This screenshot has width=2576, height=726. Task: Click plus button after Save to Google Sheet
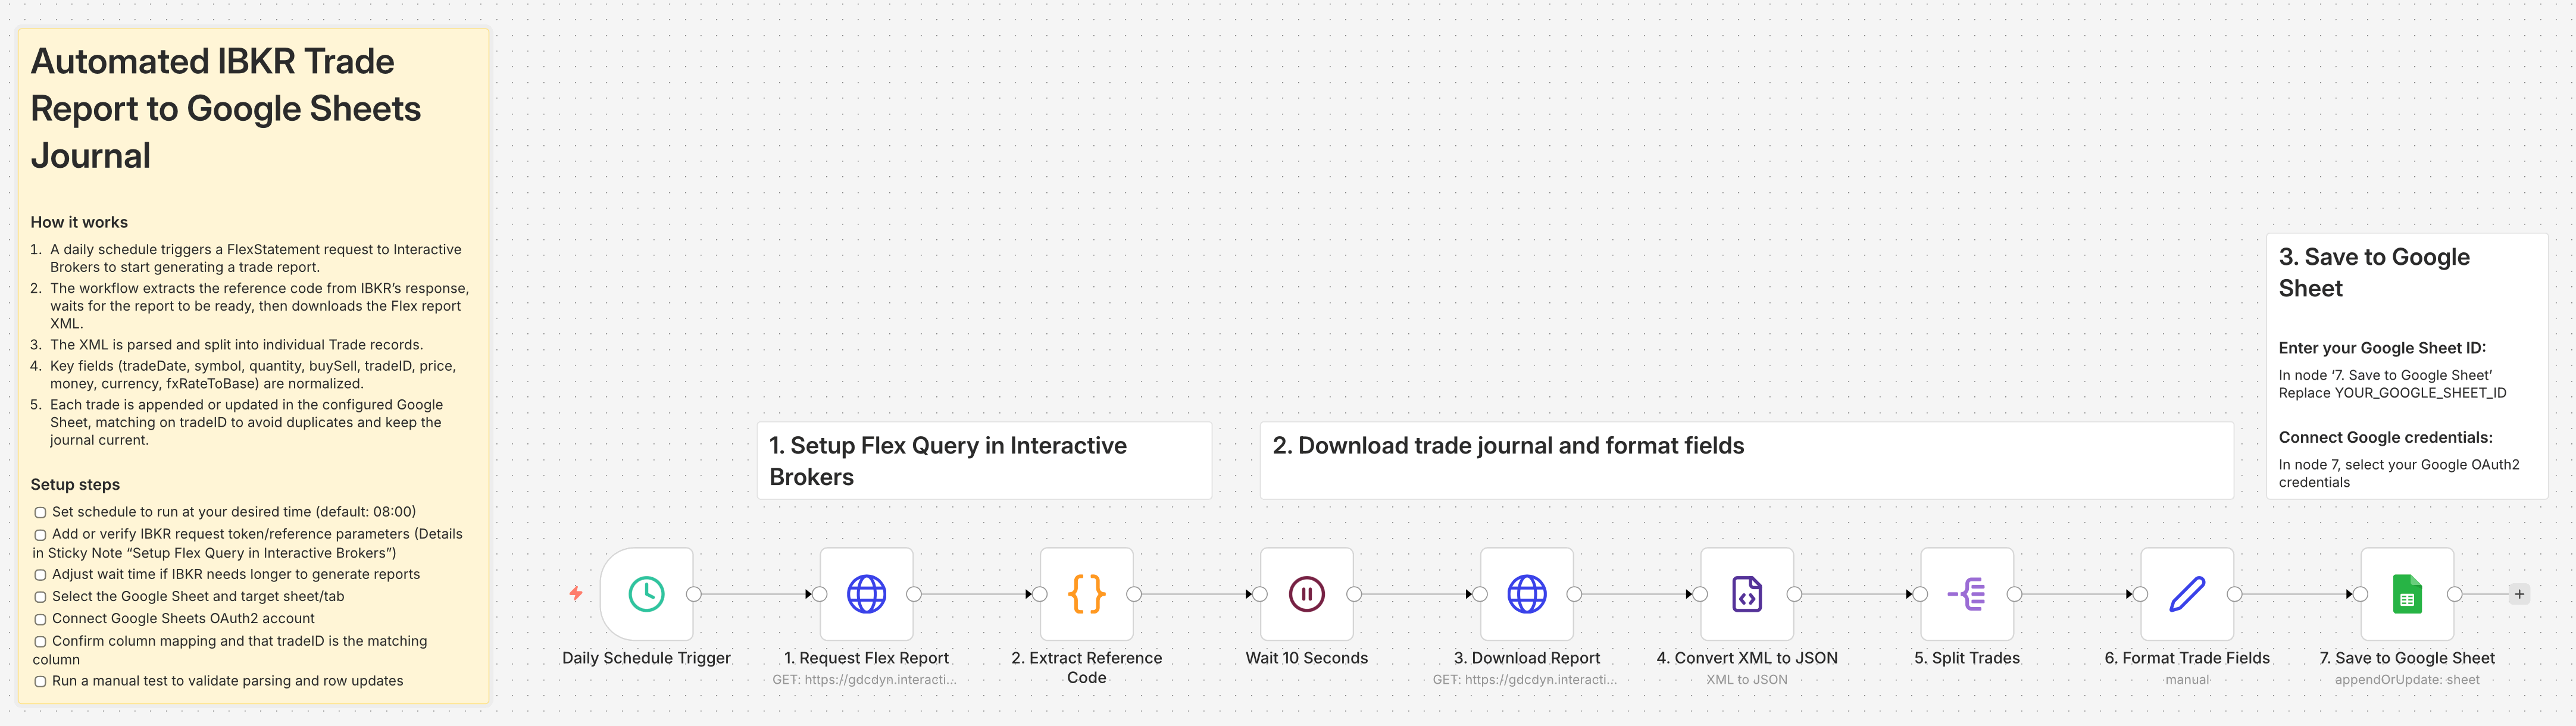tap(2519, 594)
